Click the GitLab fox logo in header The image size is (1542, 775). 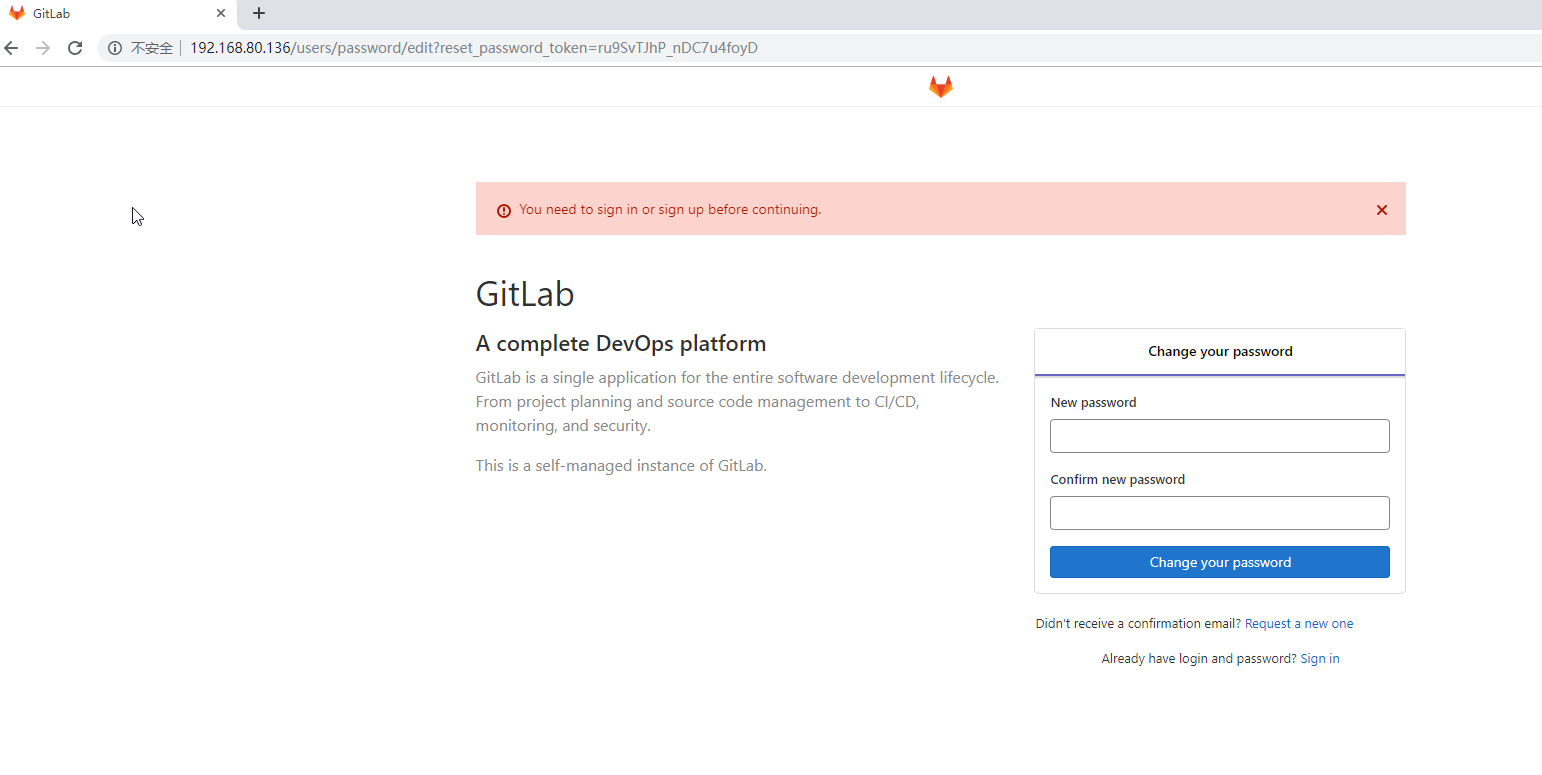point(940,87)
